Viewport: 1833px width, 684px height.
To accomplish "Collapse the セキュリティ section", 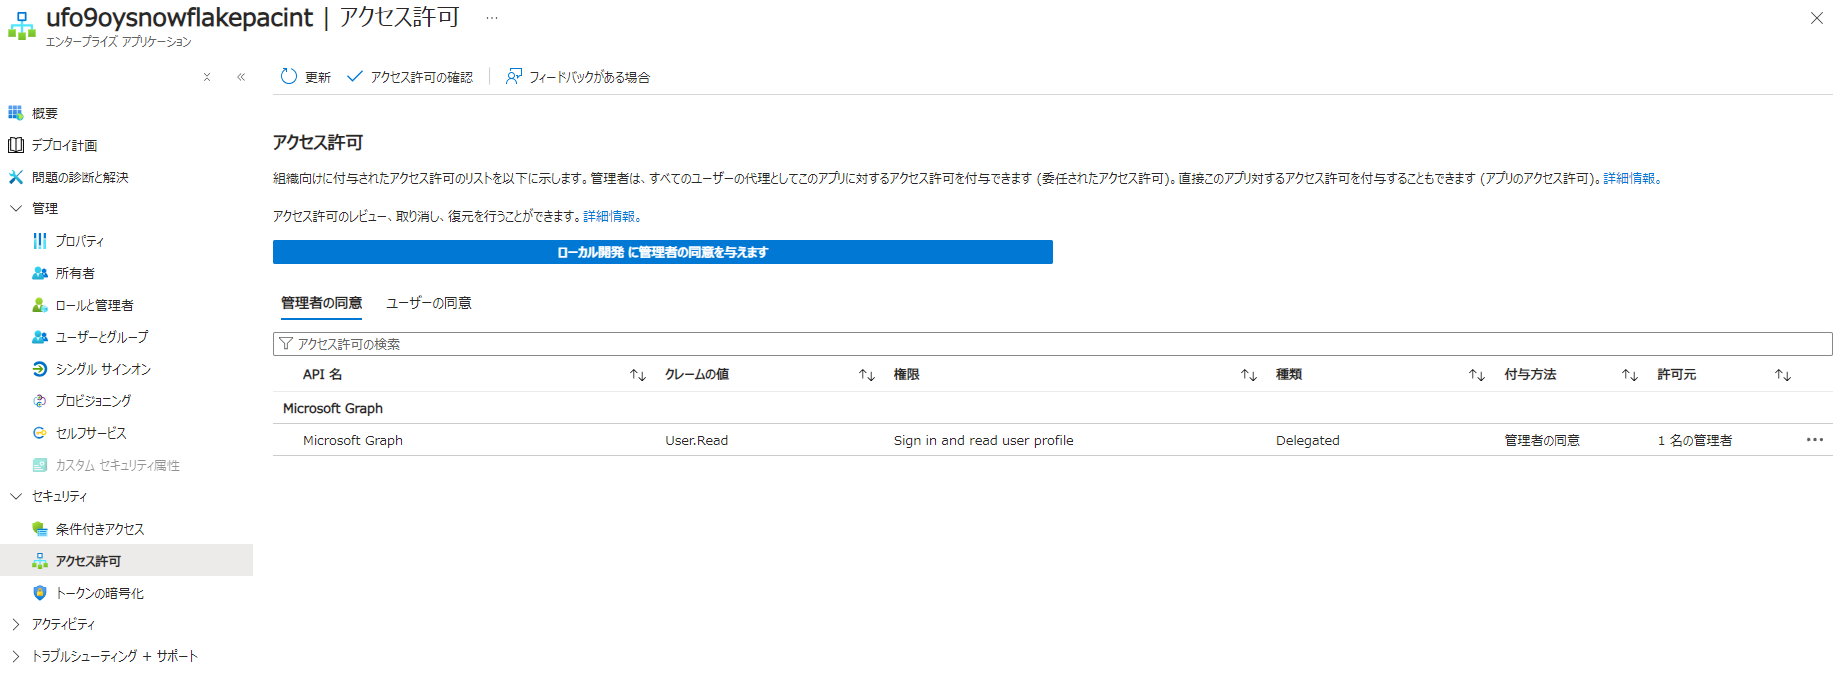I will click(x=16, y=496).
